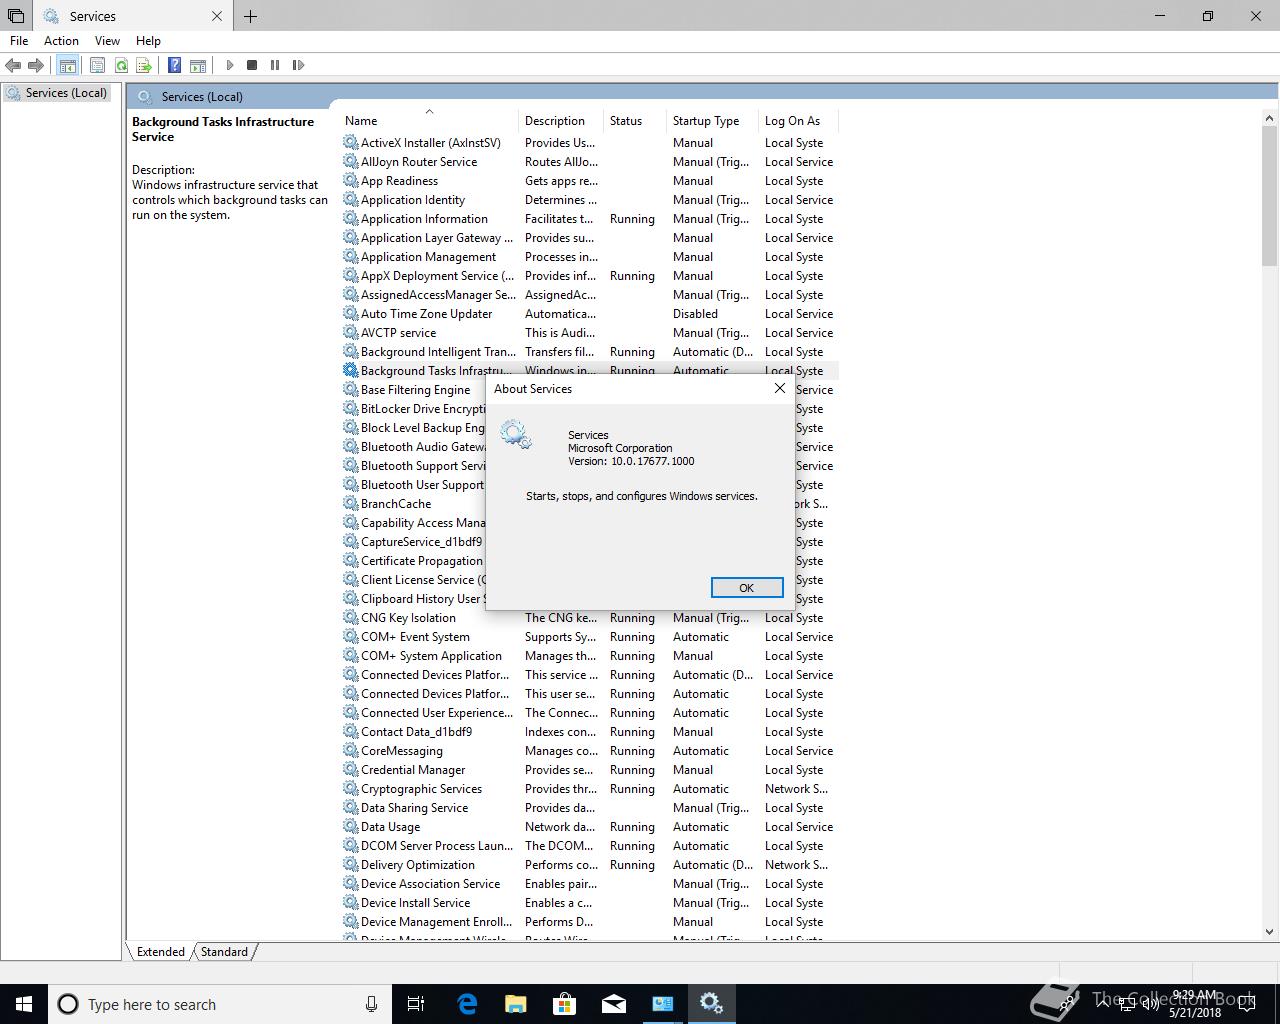Screen dimensions: 1280x1024
Task: Open the Help toolbar icon
Action: tap(174, 65)
